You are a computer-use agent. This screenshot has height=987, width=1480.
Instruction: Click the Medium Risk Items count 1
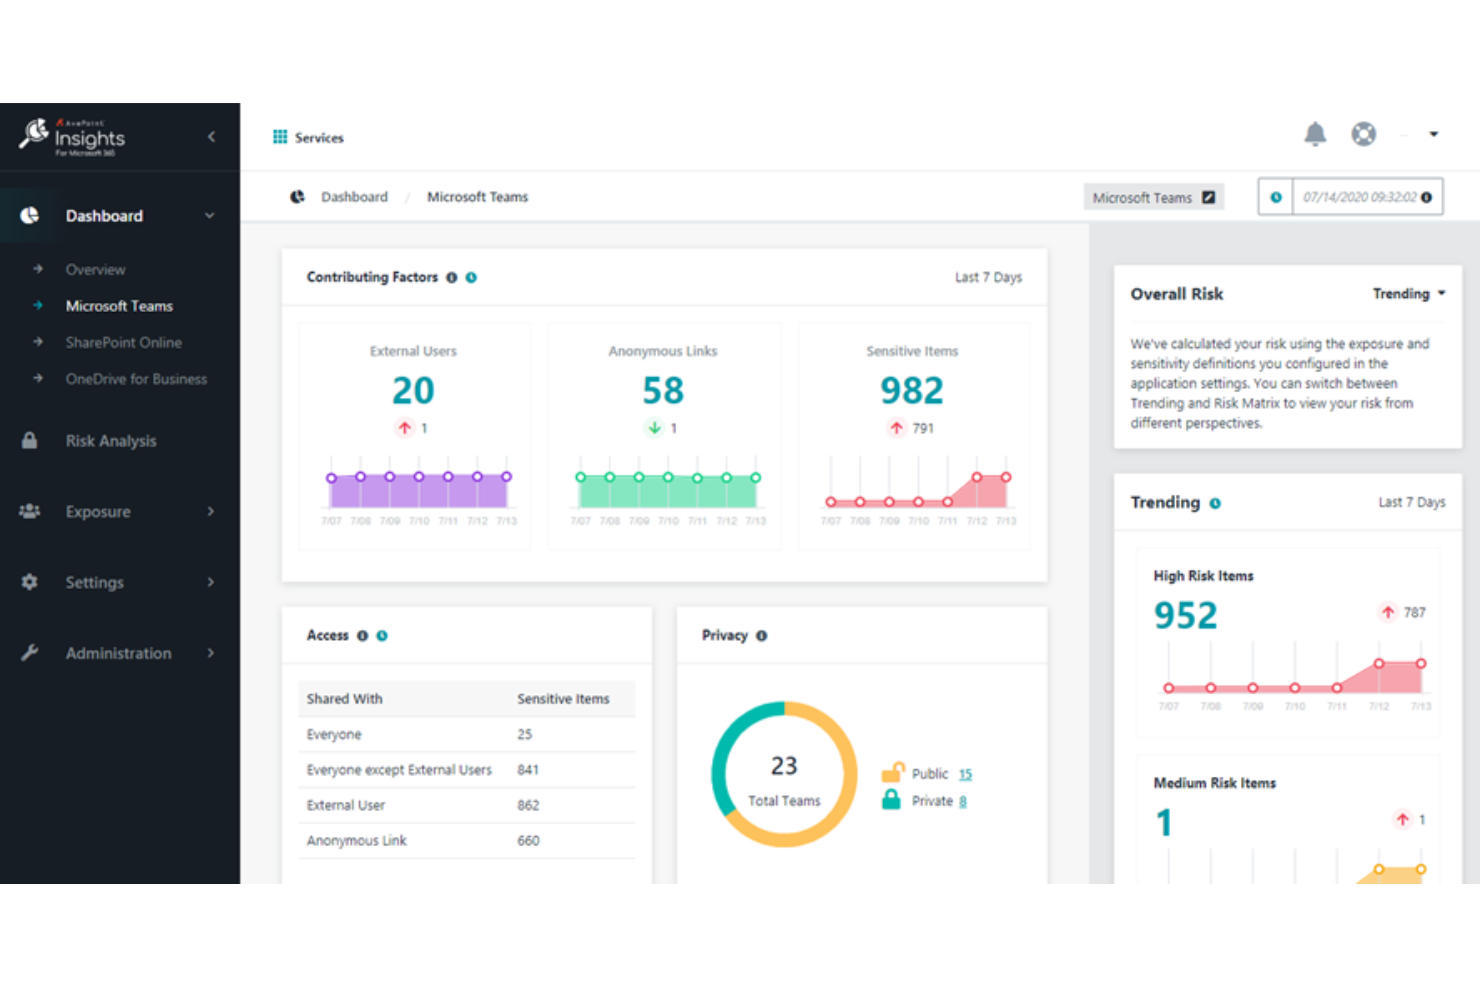[1163, 823]
